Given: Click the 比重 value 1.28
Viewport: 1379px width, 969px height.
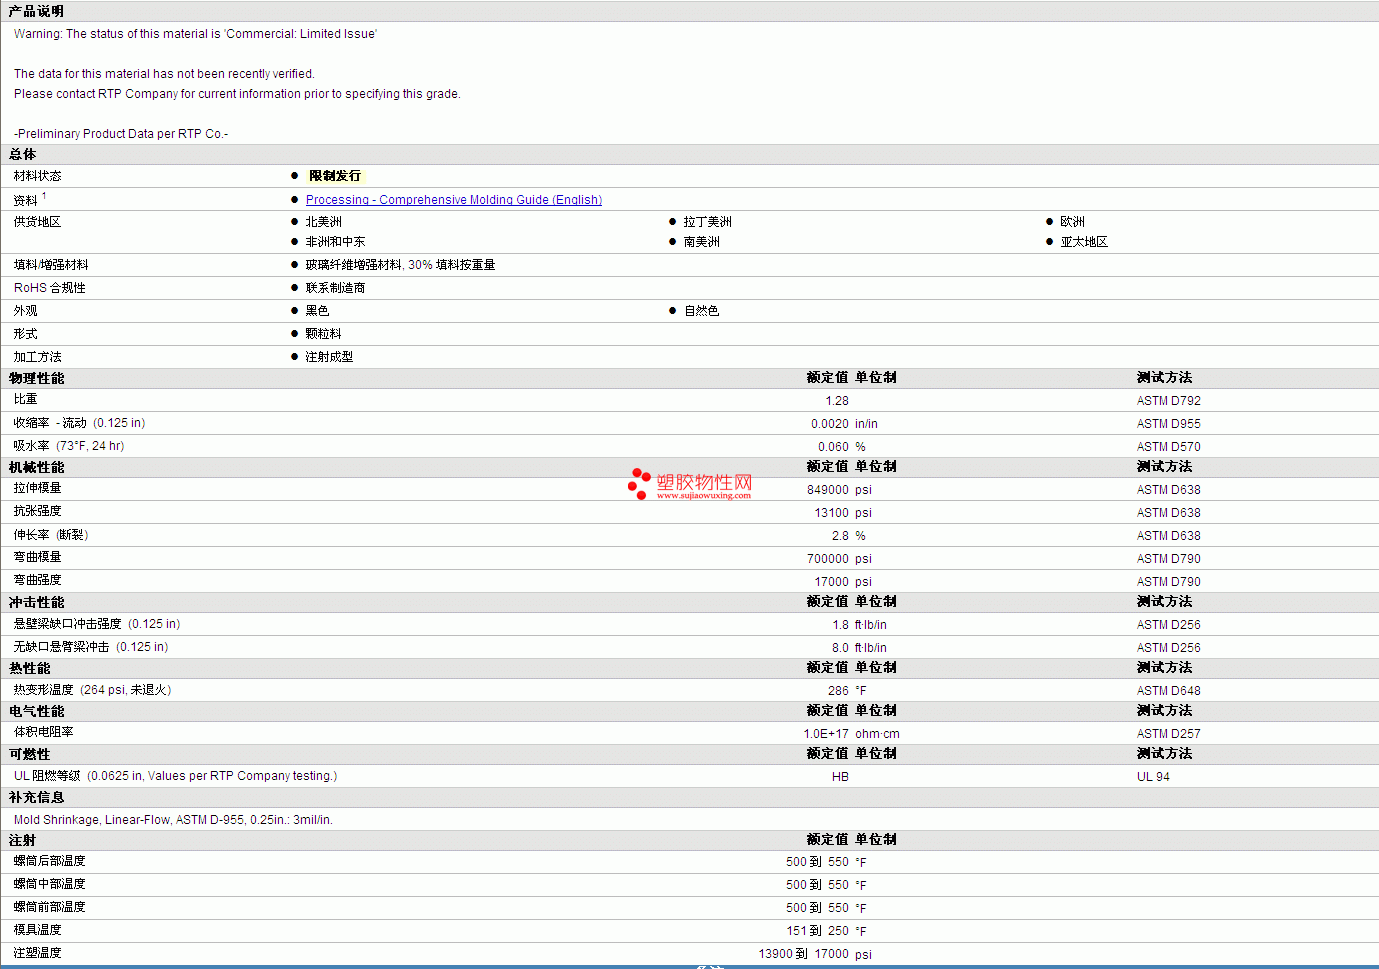Looking at the screenshot, I should (837, 401).
